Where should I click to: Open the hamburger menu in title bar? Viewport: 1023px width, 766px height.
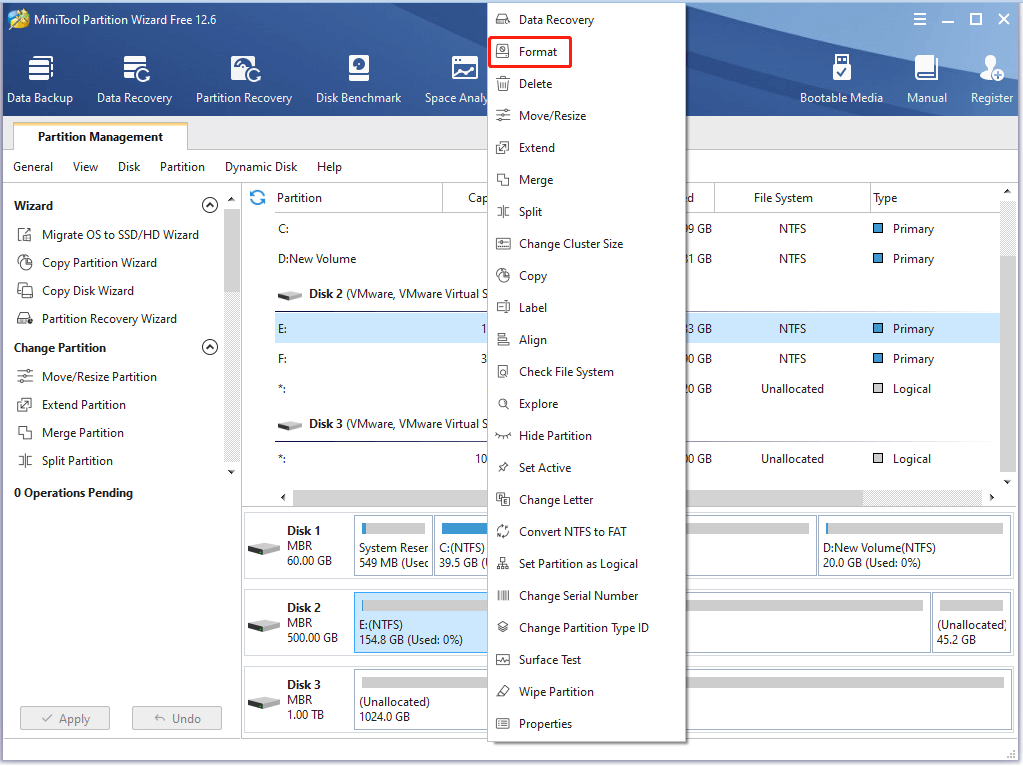(920, 20)
